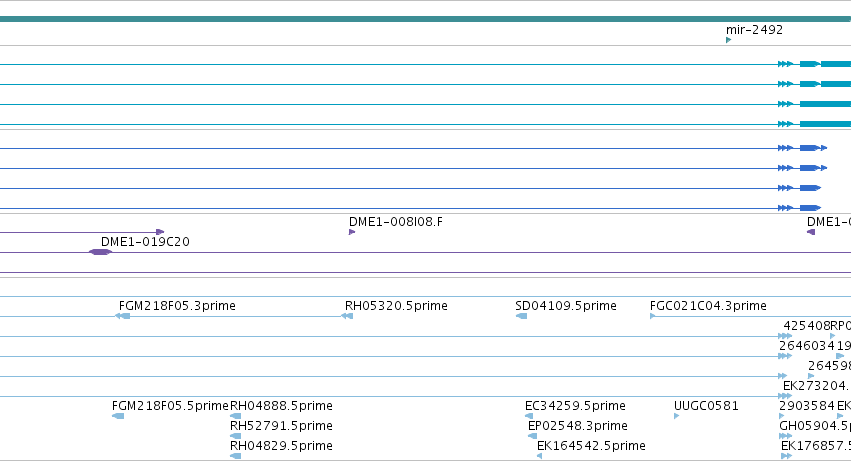The height and width of the screenshot is (461, 851).
Task: Select the arrow glyph beneath UUGC0581
Action: 676,416
